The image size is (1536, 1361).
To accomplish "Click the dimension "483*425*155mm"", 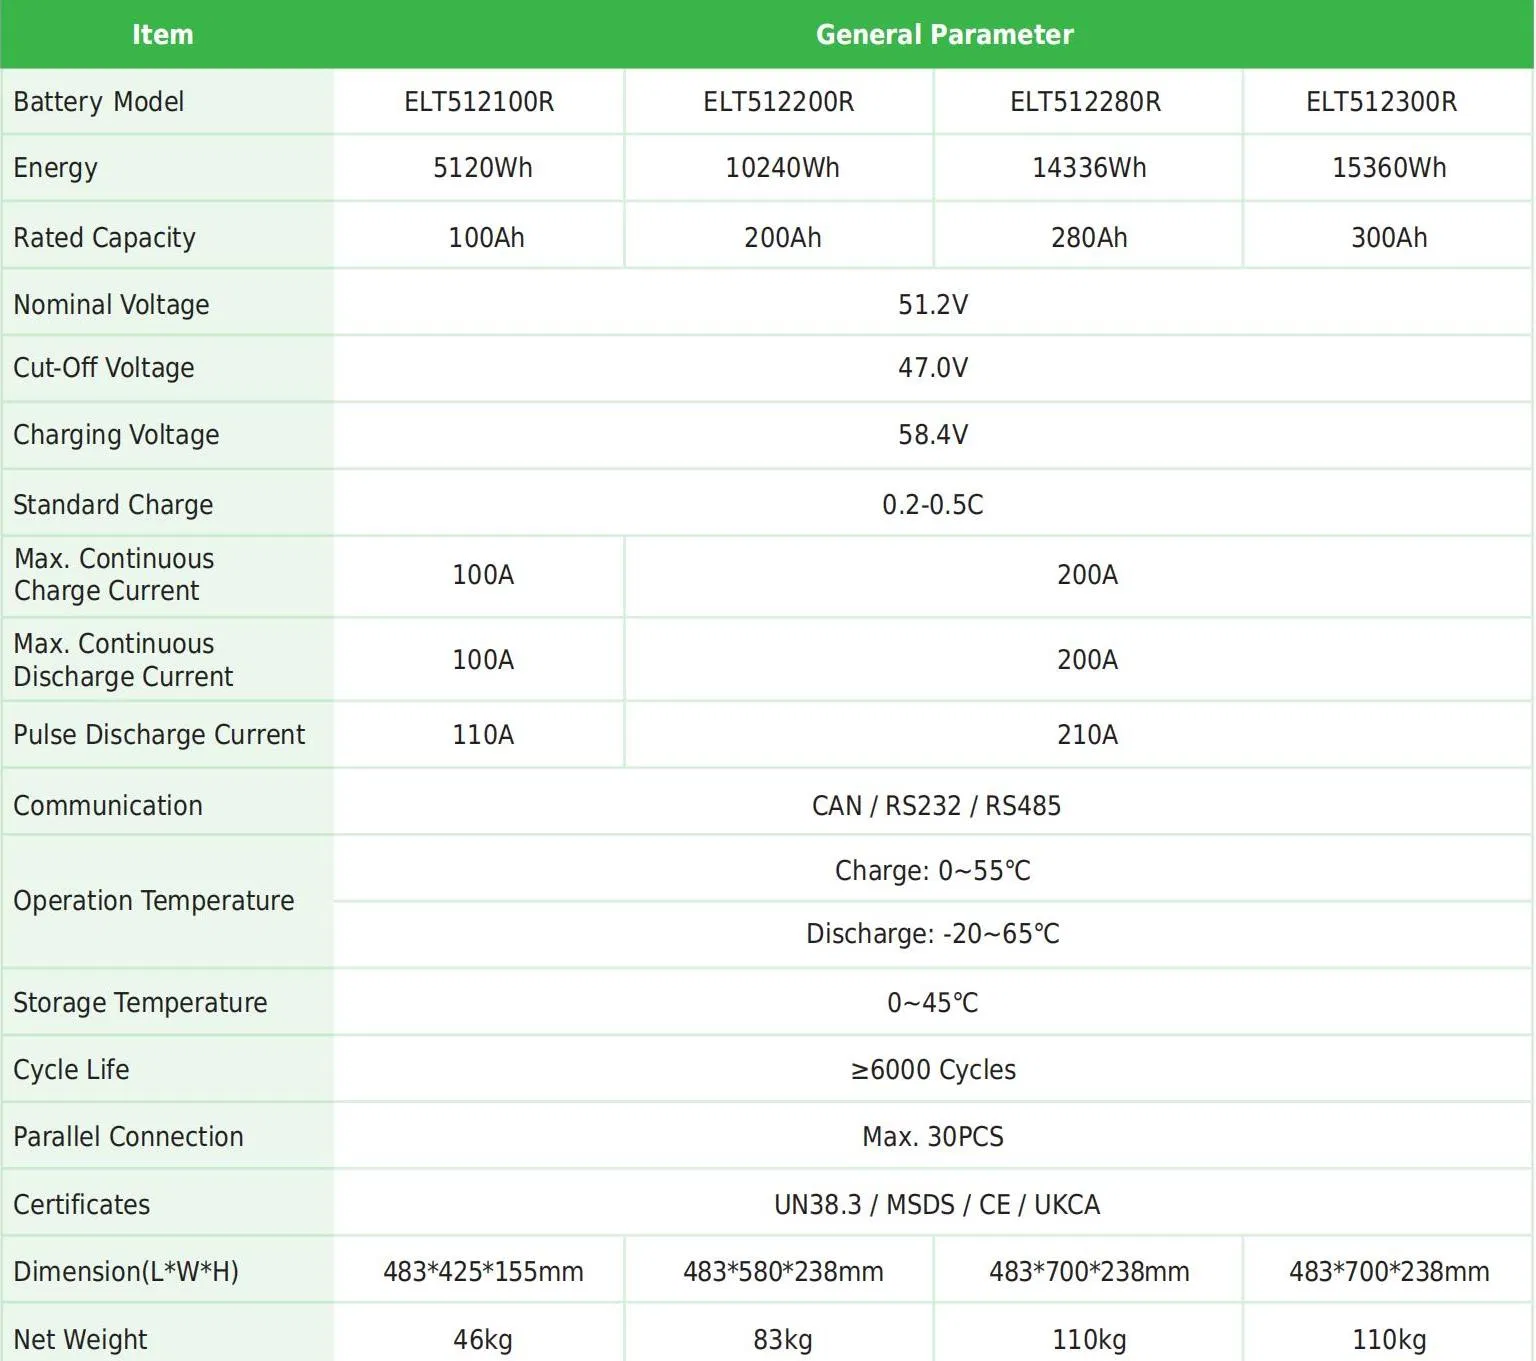I will [x=483, y=1272].
